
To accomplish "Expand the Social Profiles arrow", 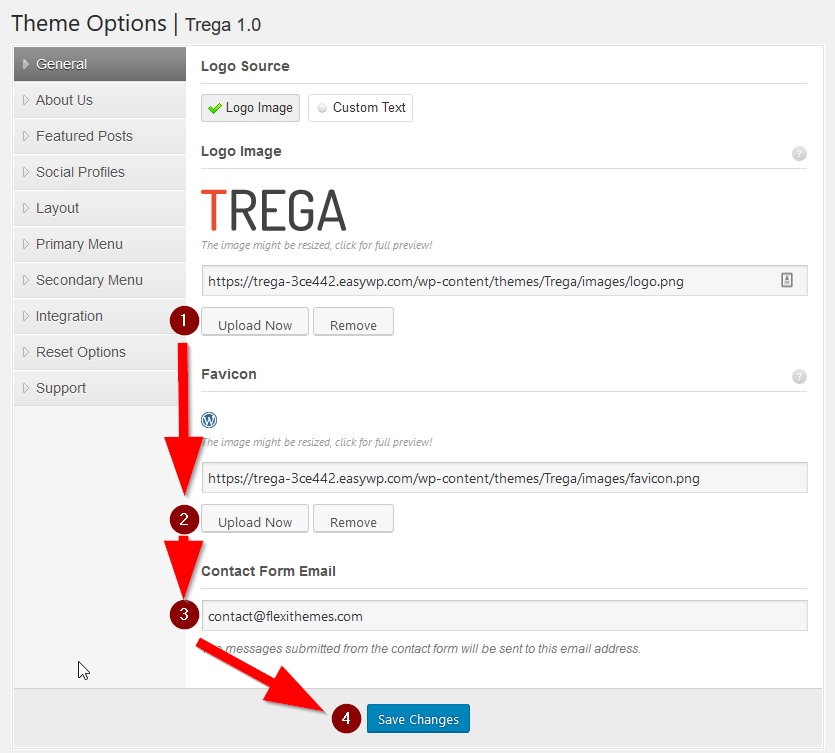I will 26,172.
